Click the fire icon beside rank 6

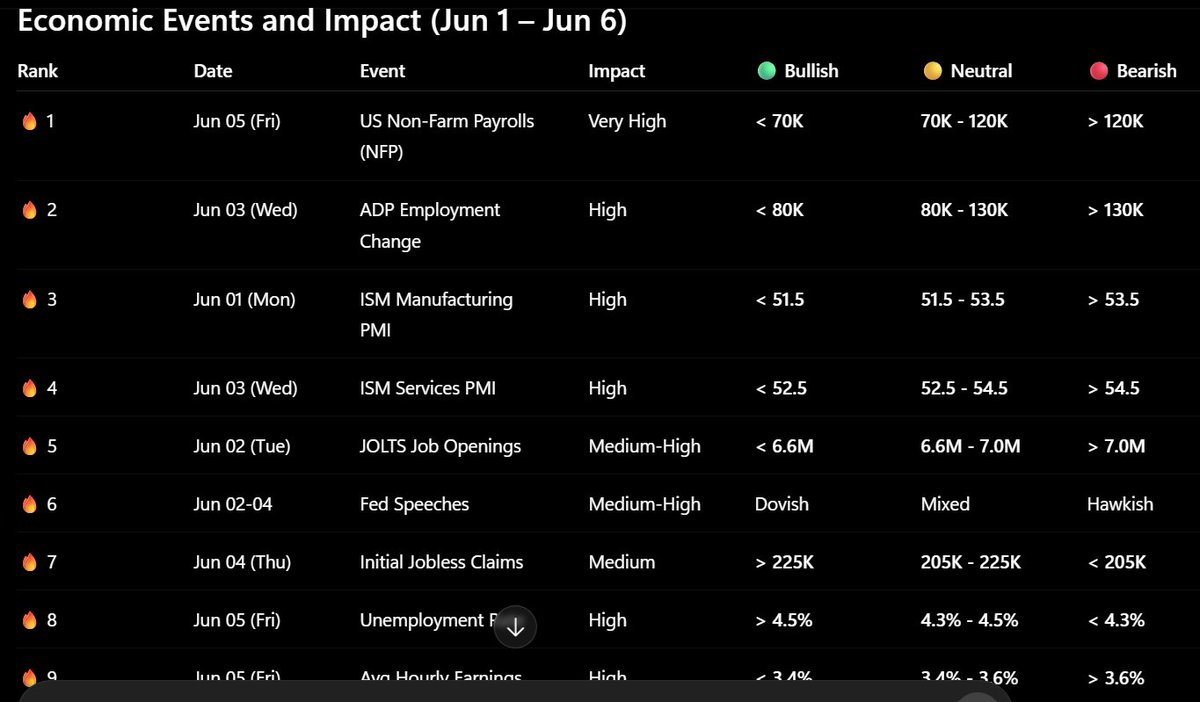pyautogui.click(x=28, y=504)
